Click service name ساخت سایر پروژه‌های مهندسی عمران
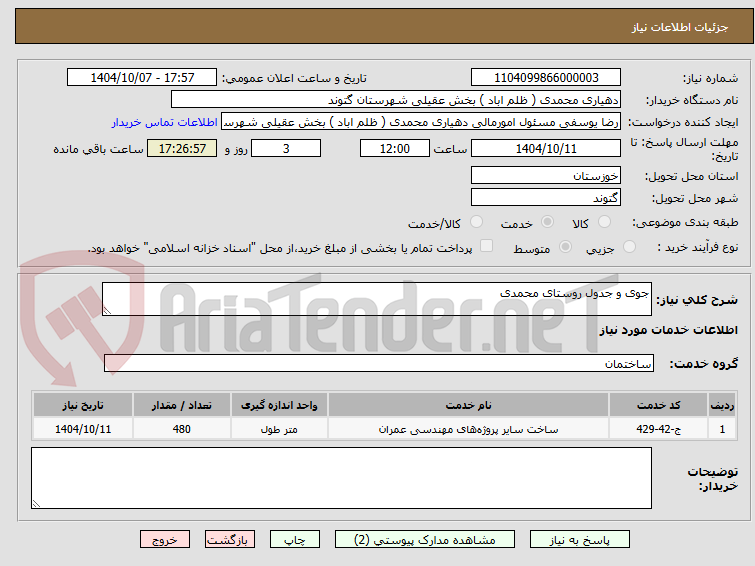 click(469, 429)
